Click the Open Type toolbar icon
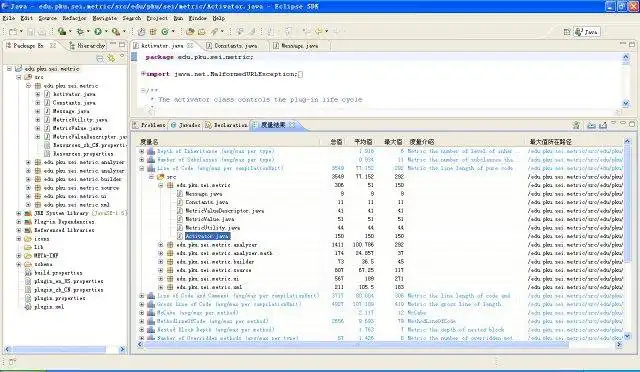 tap(190, 31)
